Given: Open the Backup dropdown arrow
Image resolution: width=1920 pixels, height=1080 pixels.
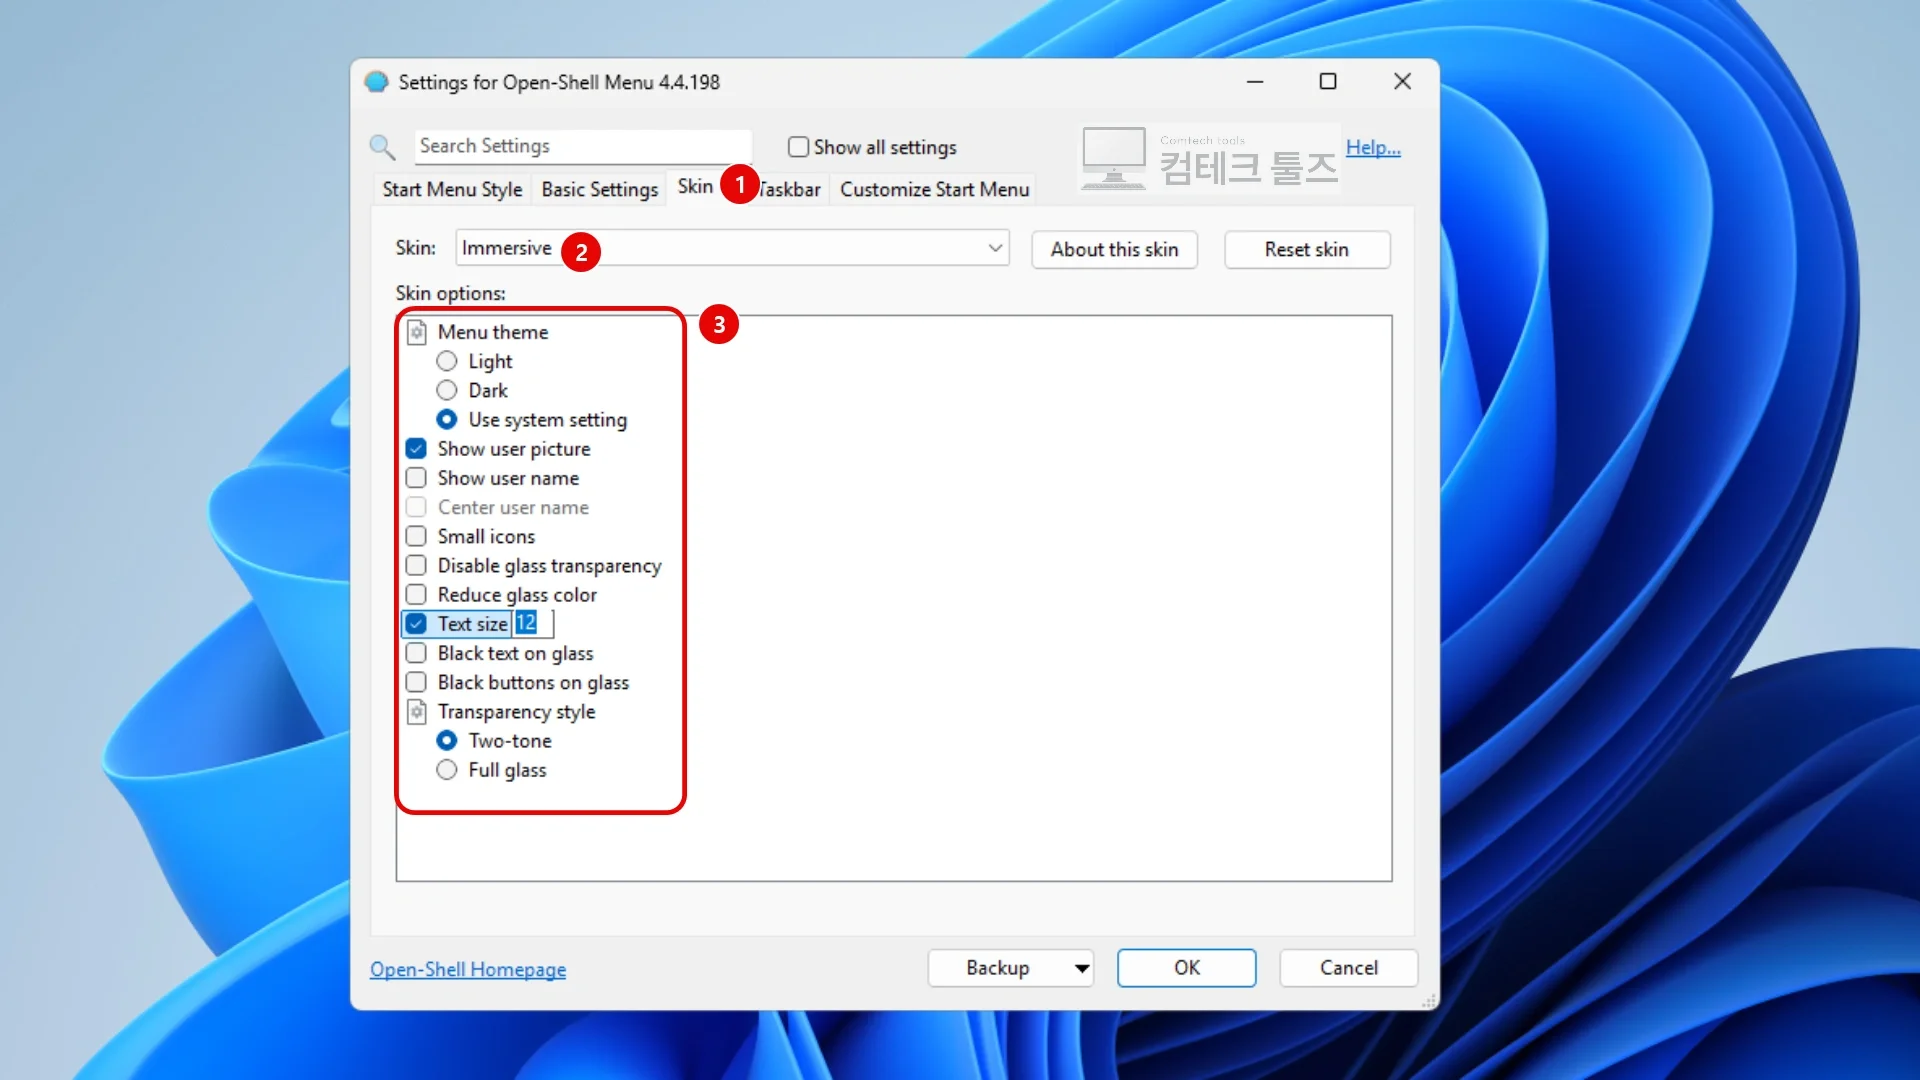Looking at the screenshot, I should 1081,968.
